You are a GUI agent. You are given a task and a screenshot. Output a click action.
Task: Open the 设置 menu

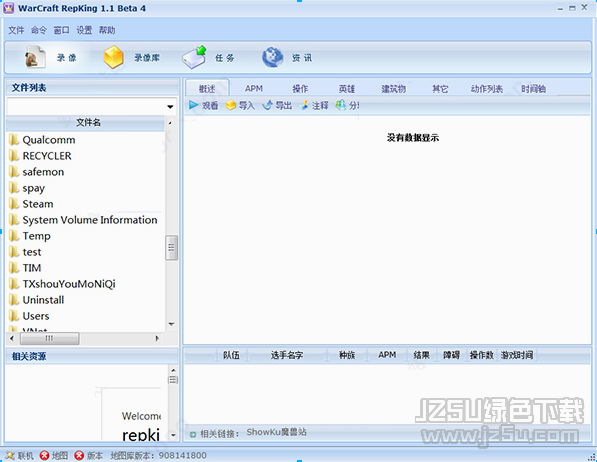pyautogui.click(x=84, y=30)
